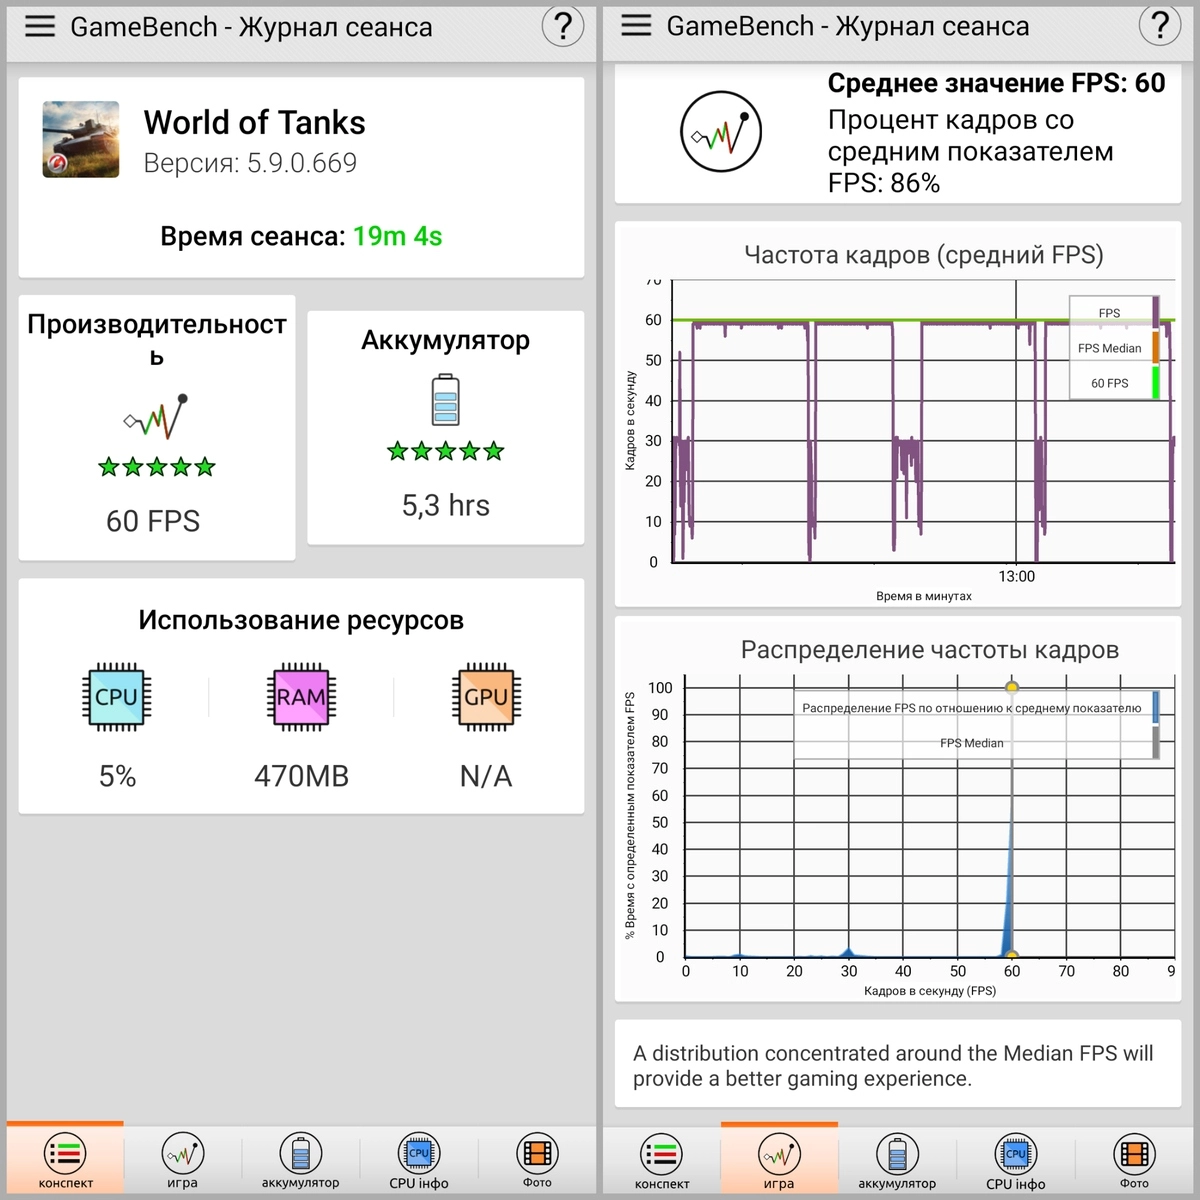Switch to игра tab in left panel

(182, 1160)
